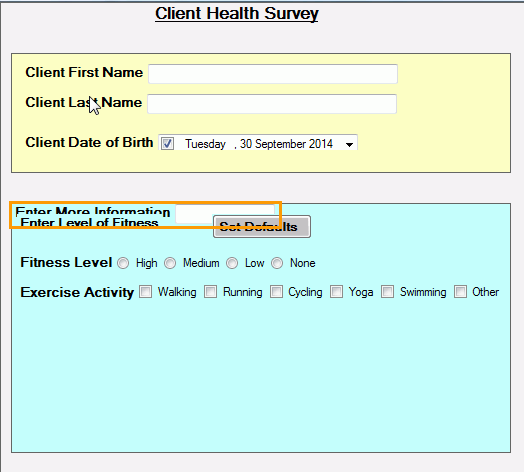Viewport: 524px width, 472px height.
Task: Check the Other activity checkbox
Action: click(x=460, y=291)
